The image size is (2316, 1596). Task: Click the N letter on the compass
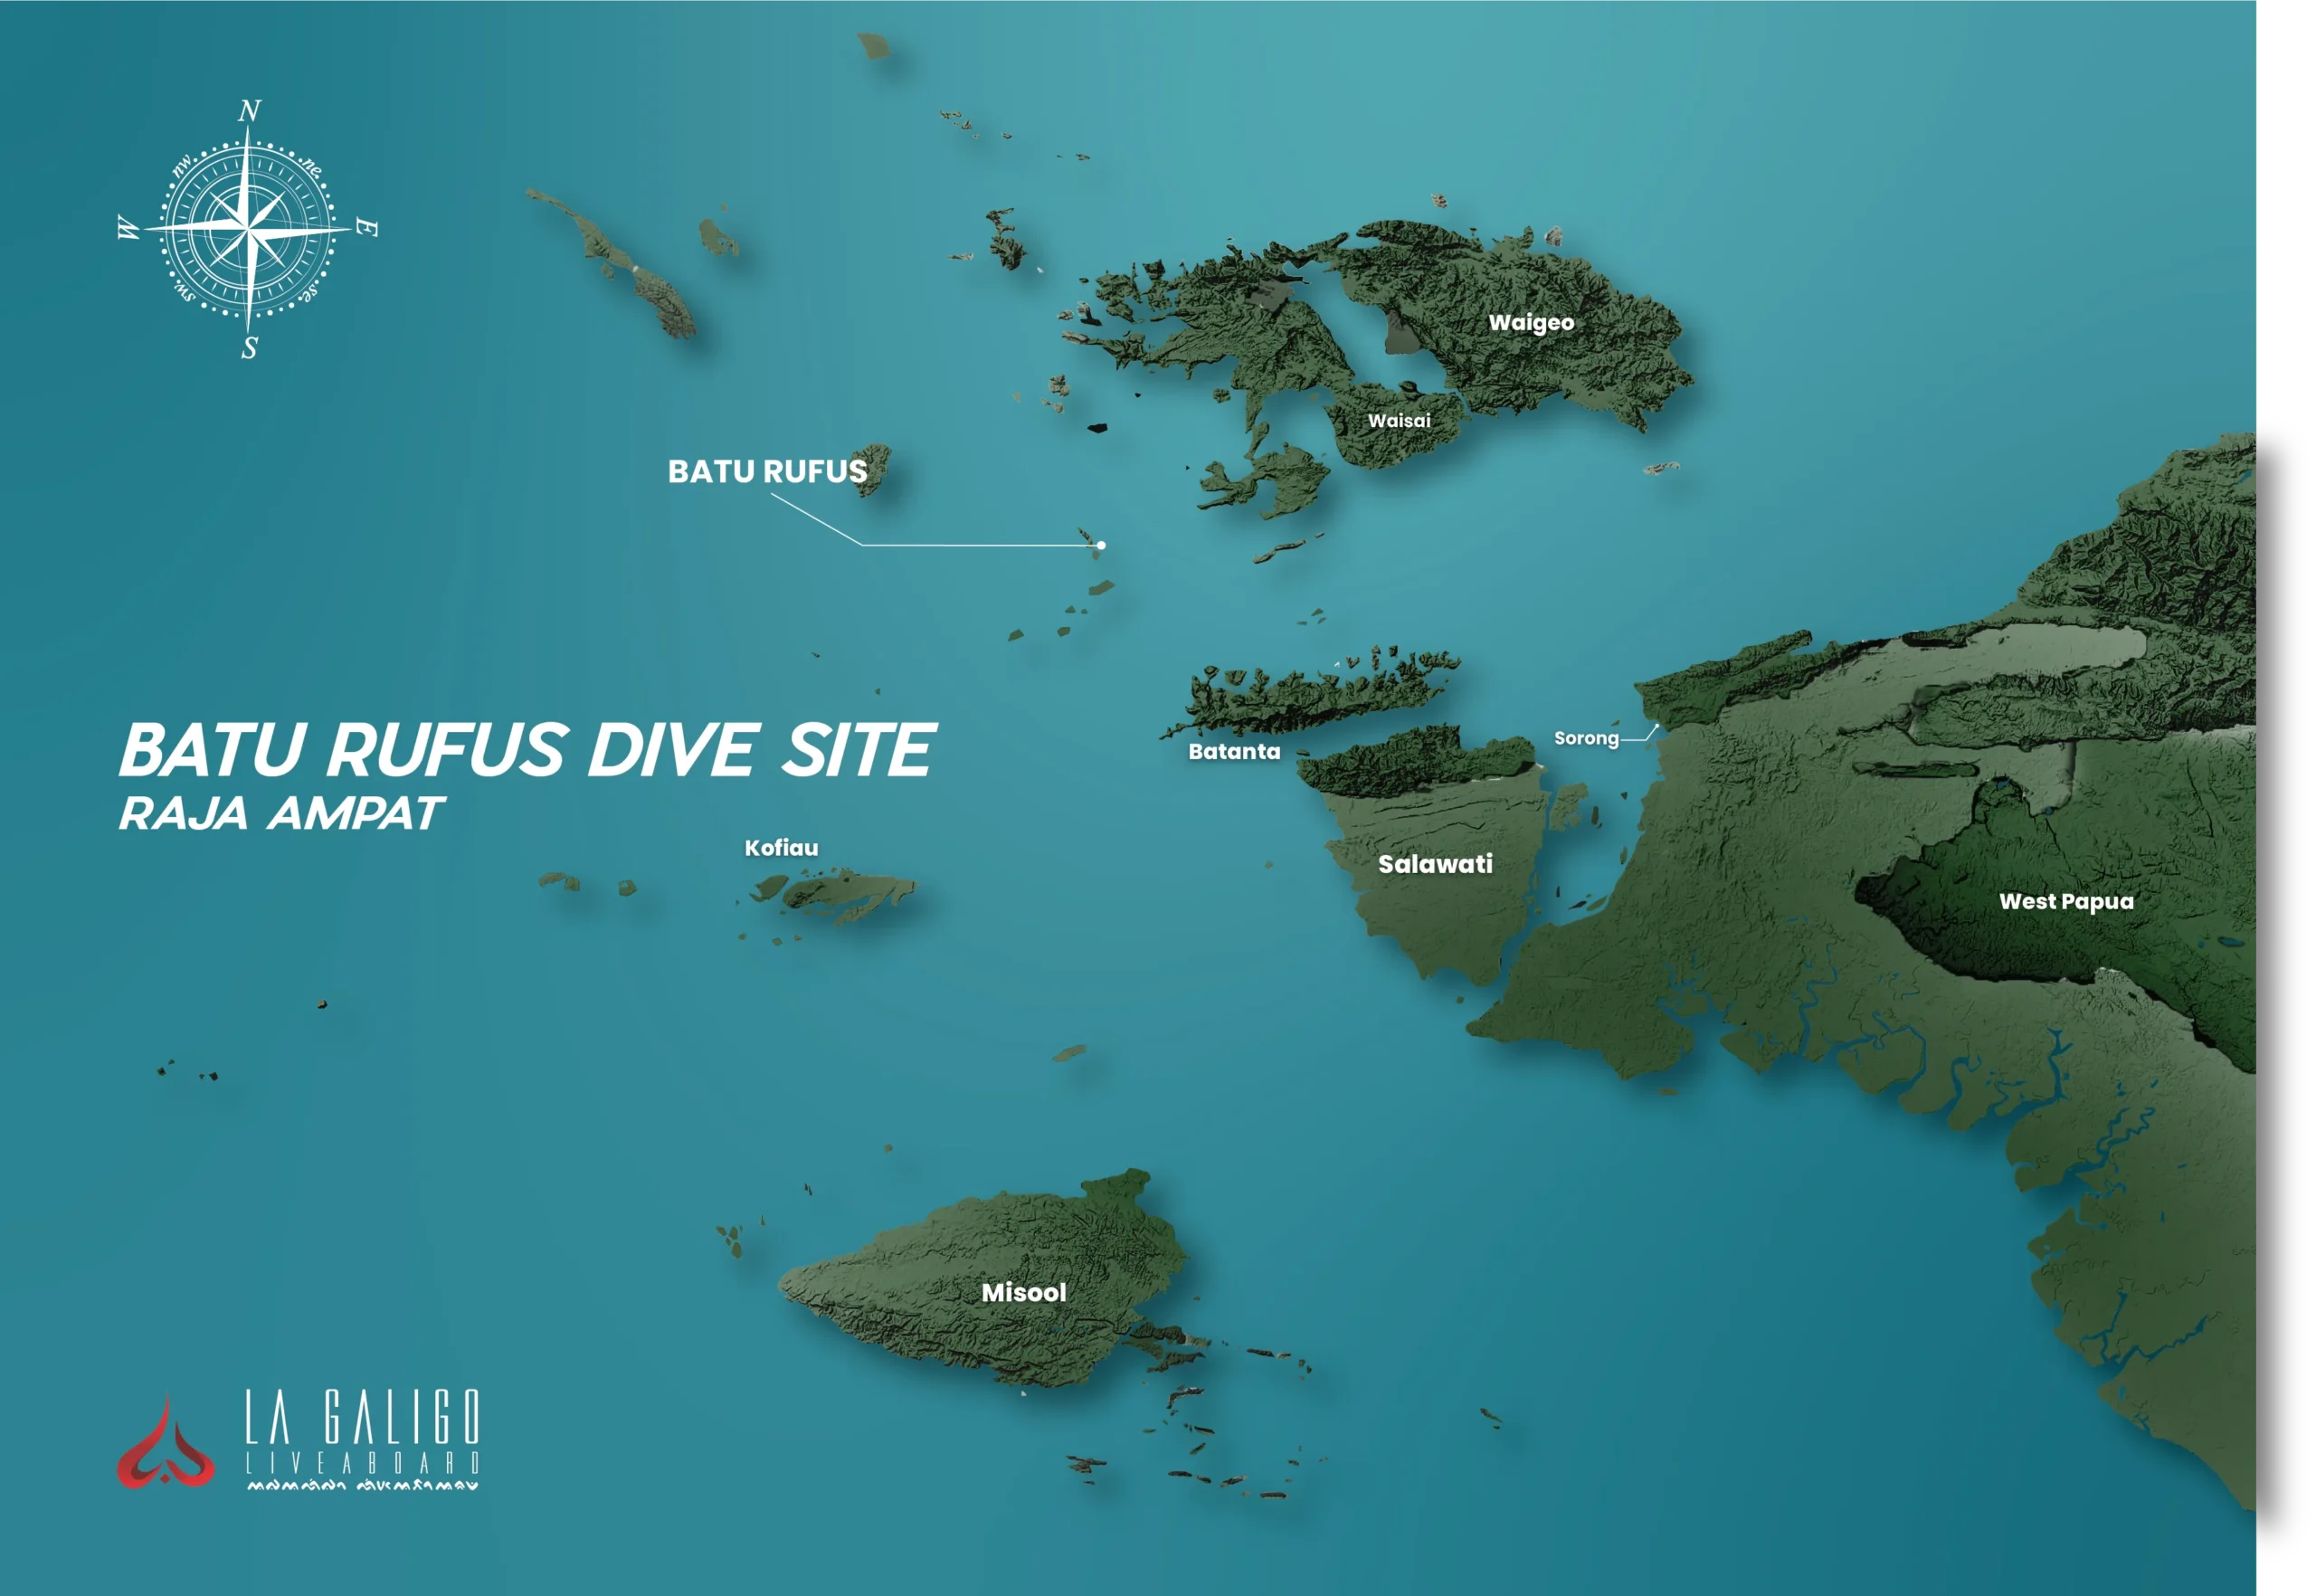click(x=249, y=110)
